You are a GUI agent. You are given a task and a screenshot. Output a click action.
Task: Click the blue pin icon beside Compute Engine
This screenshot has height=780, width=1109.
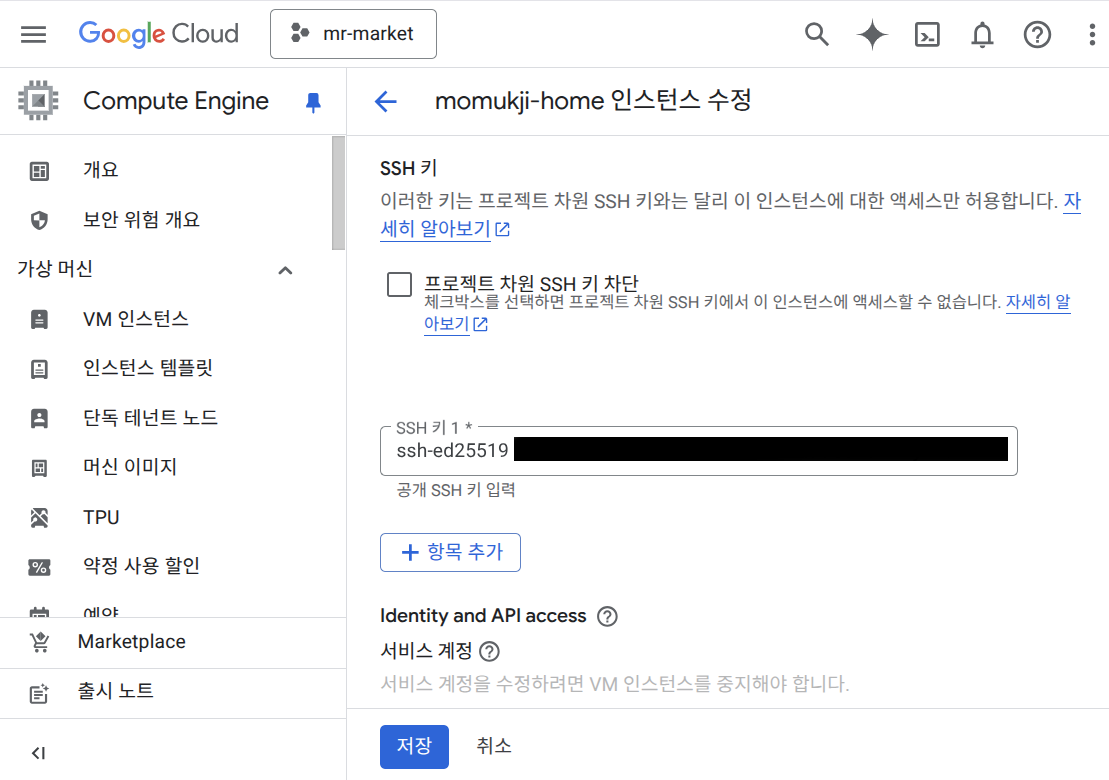(x=313, y=102)
